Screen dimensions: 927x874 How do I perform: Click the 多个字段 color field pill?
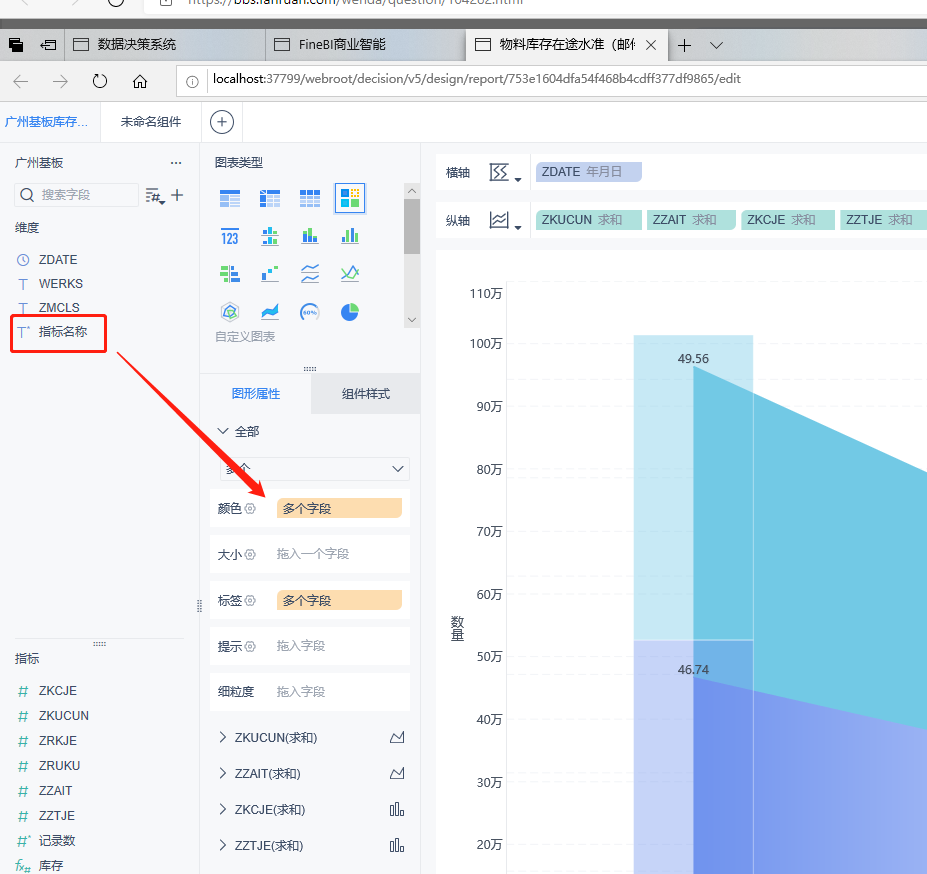click(339, 508)
